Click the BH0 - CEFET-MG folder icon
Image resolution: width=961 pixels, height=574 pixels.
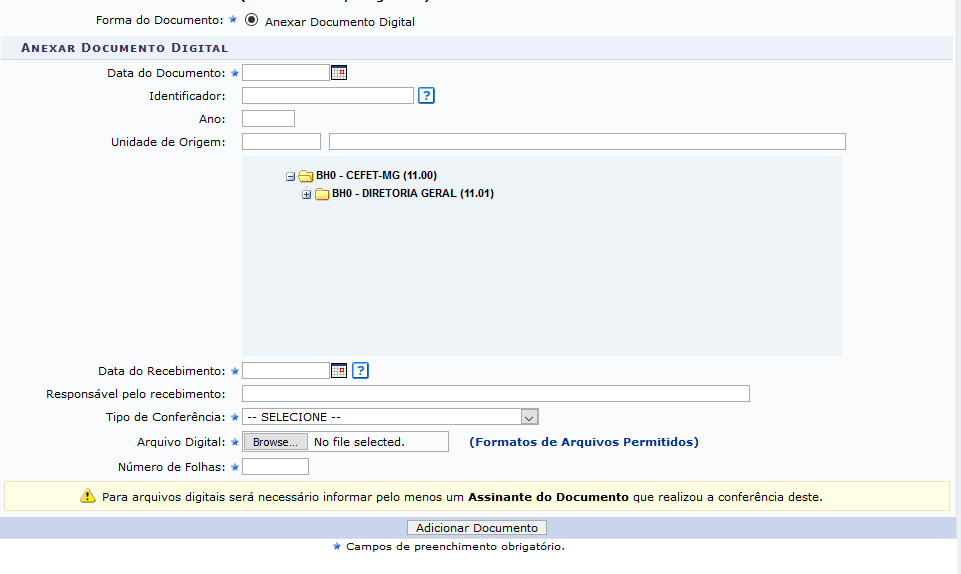(x=306, y=176)
